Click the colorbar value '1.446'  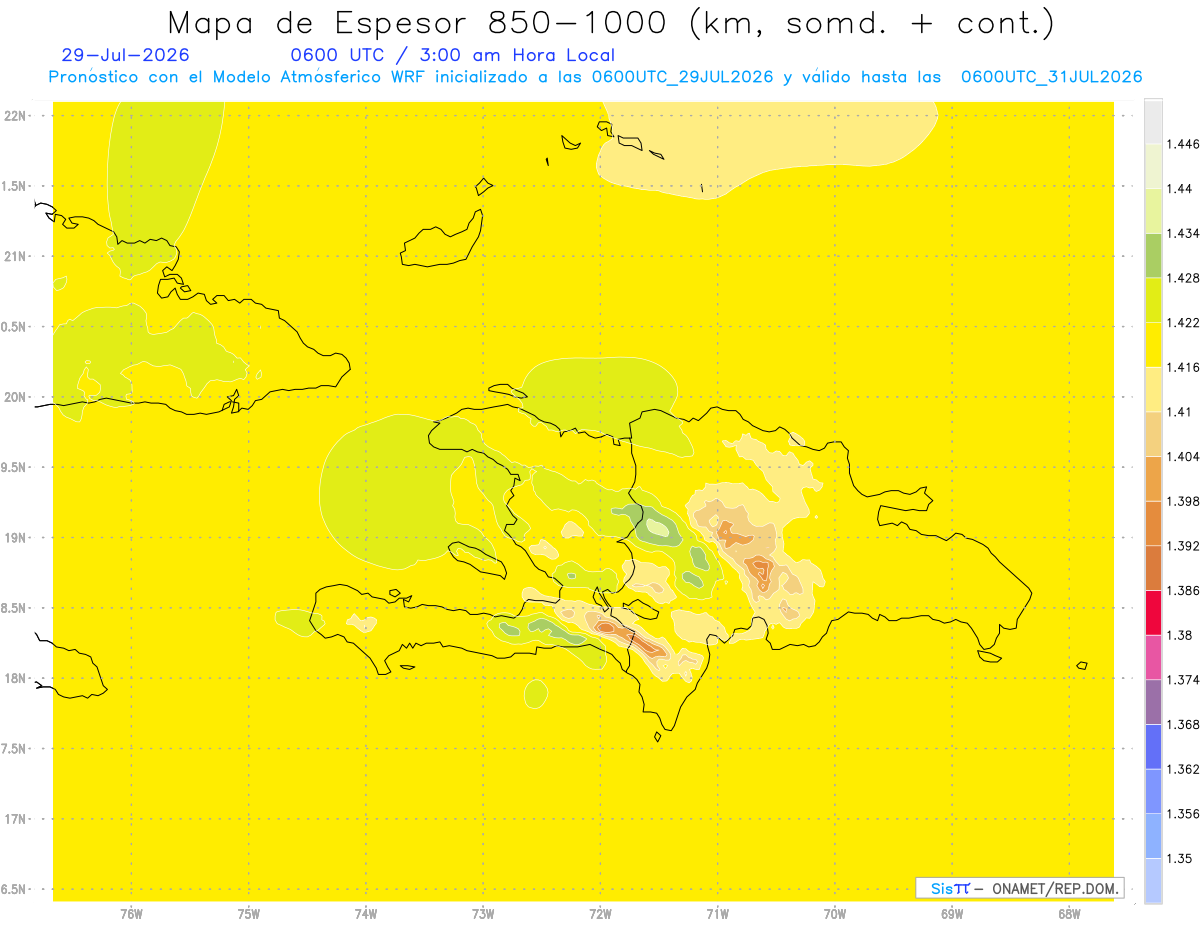(1183, 144)
